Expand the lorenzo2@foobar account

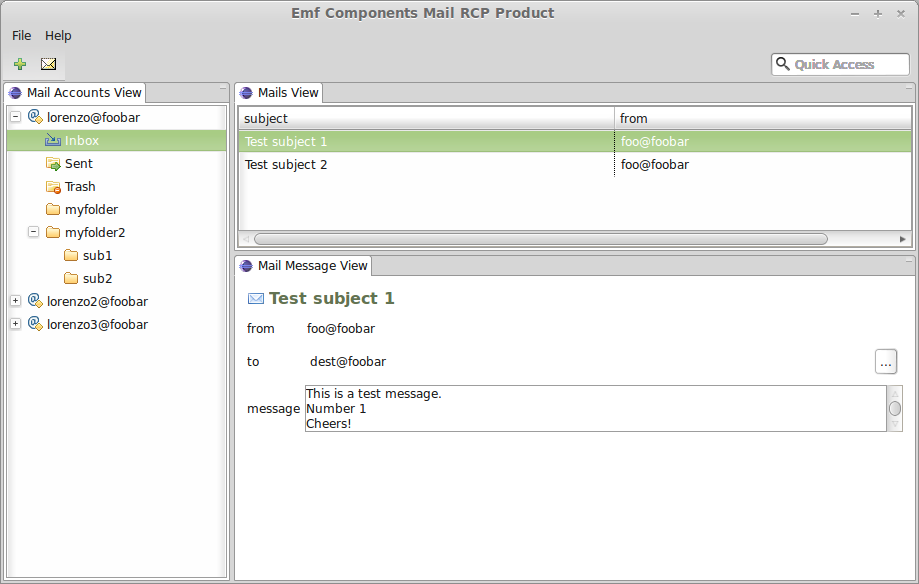pos(16,301)
